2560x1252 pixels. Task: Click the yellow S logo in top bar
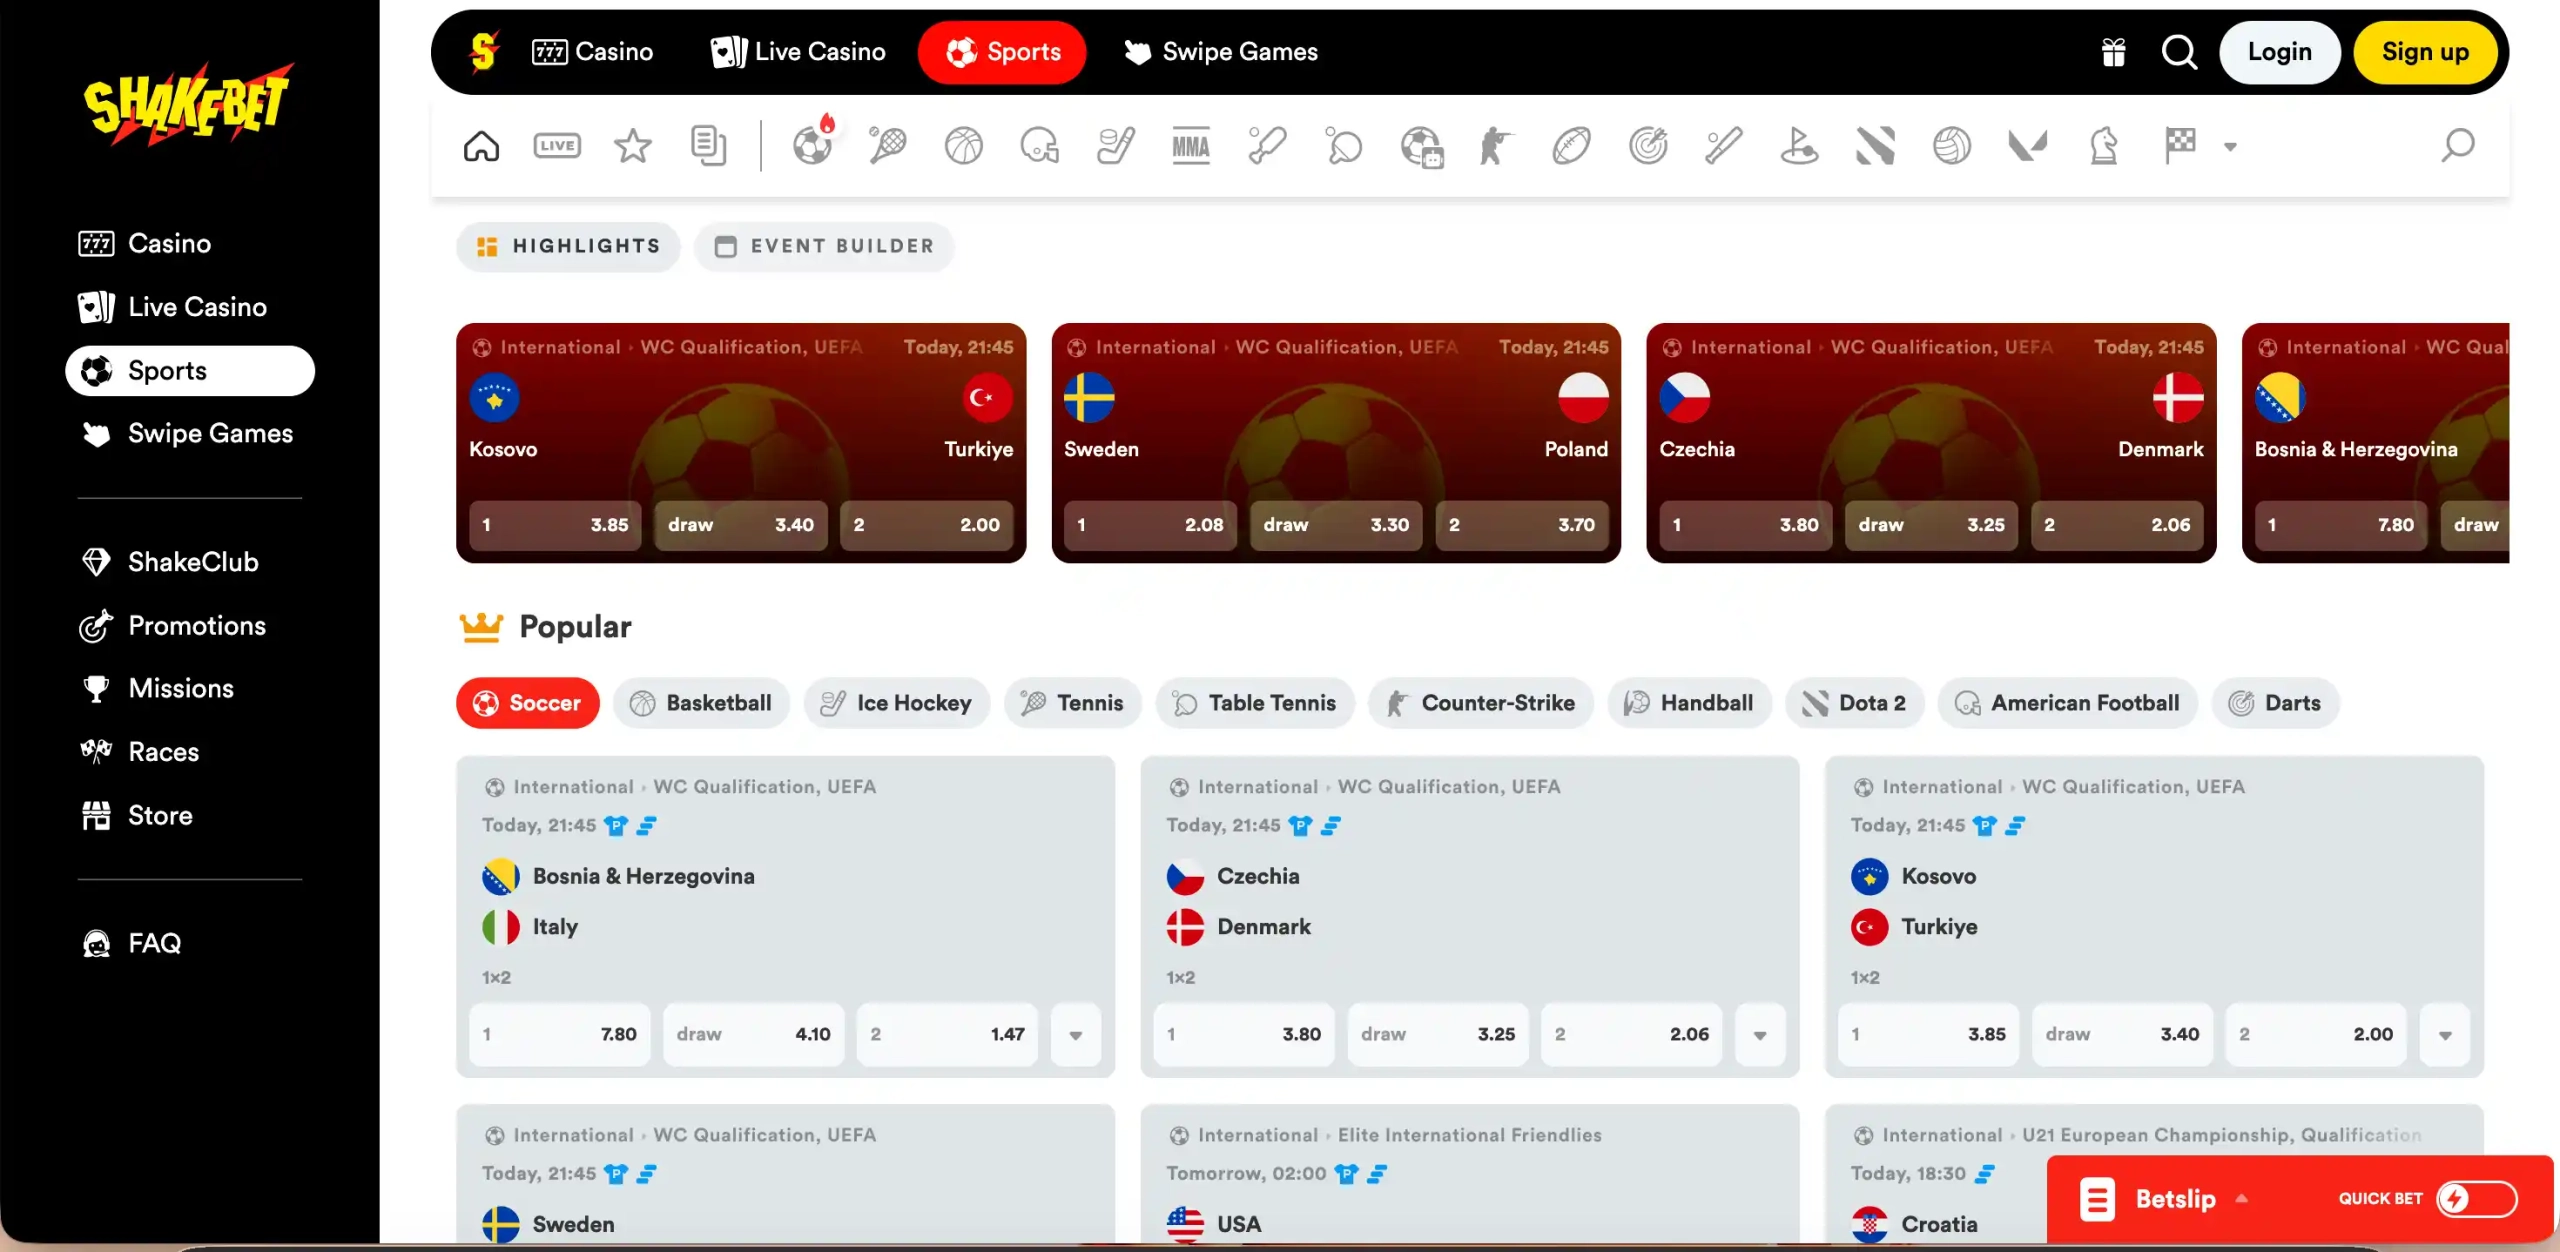pyautogui.click(x=484, y=52)
